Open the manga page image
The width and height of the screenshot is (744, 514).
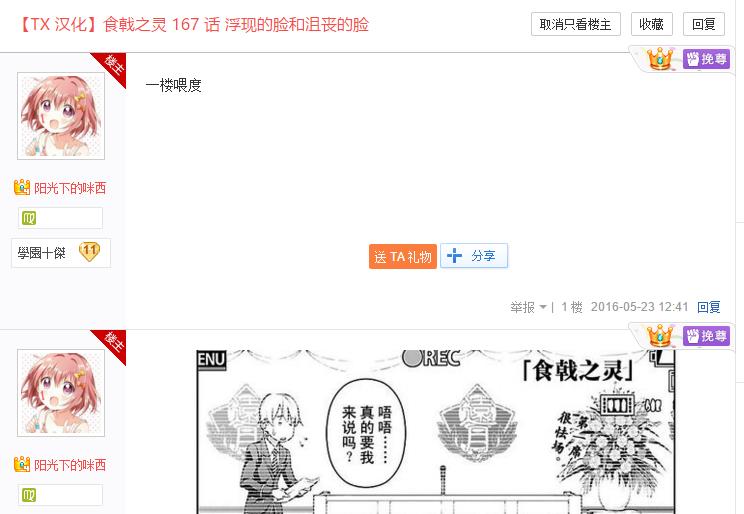436,431
